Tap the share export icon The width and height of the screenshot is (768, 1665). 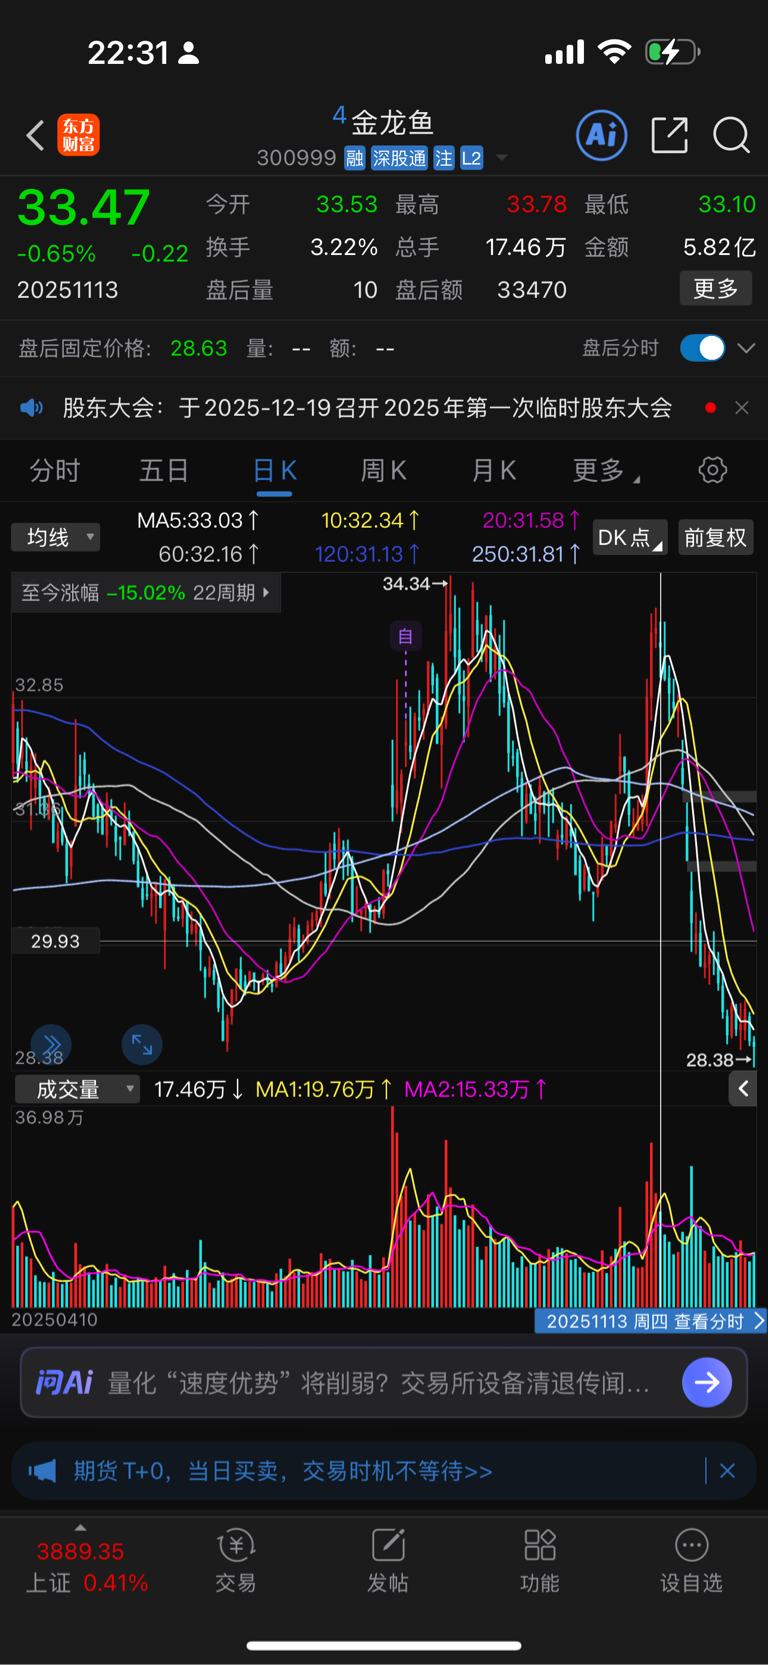tap(669, 135)
